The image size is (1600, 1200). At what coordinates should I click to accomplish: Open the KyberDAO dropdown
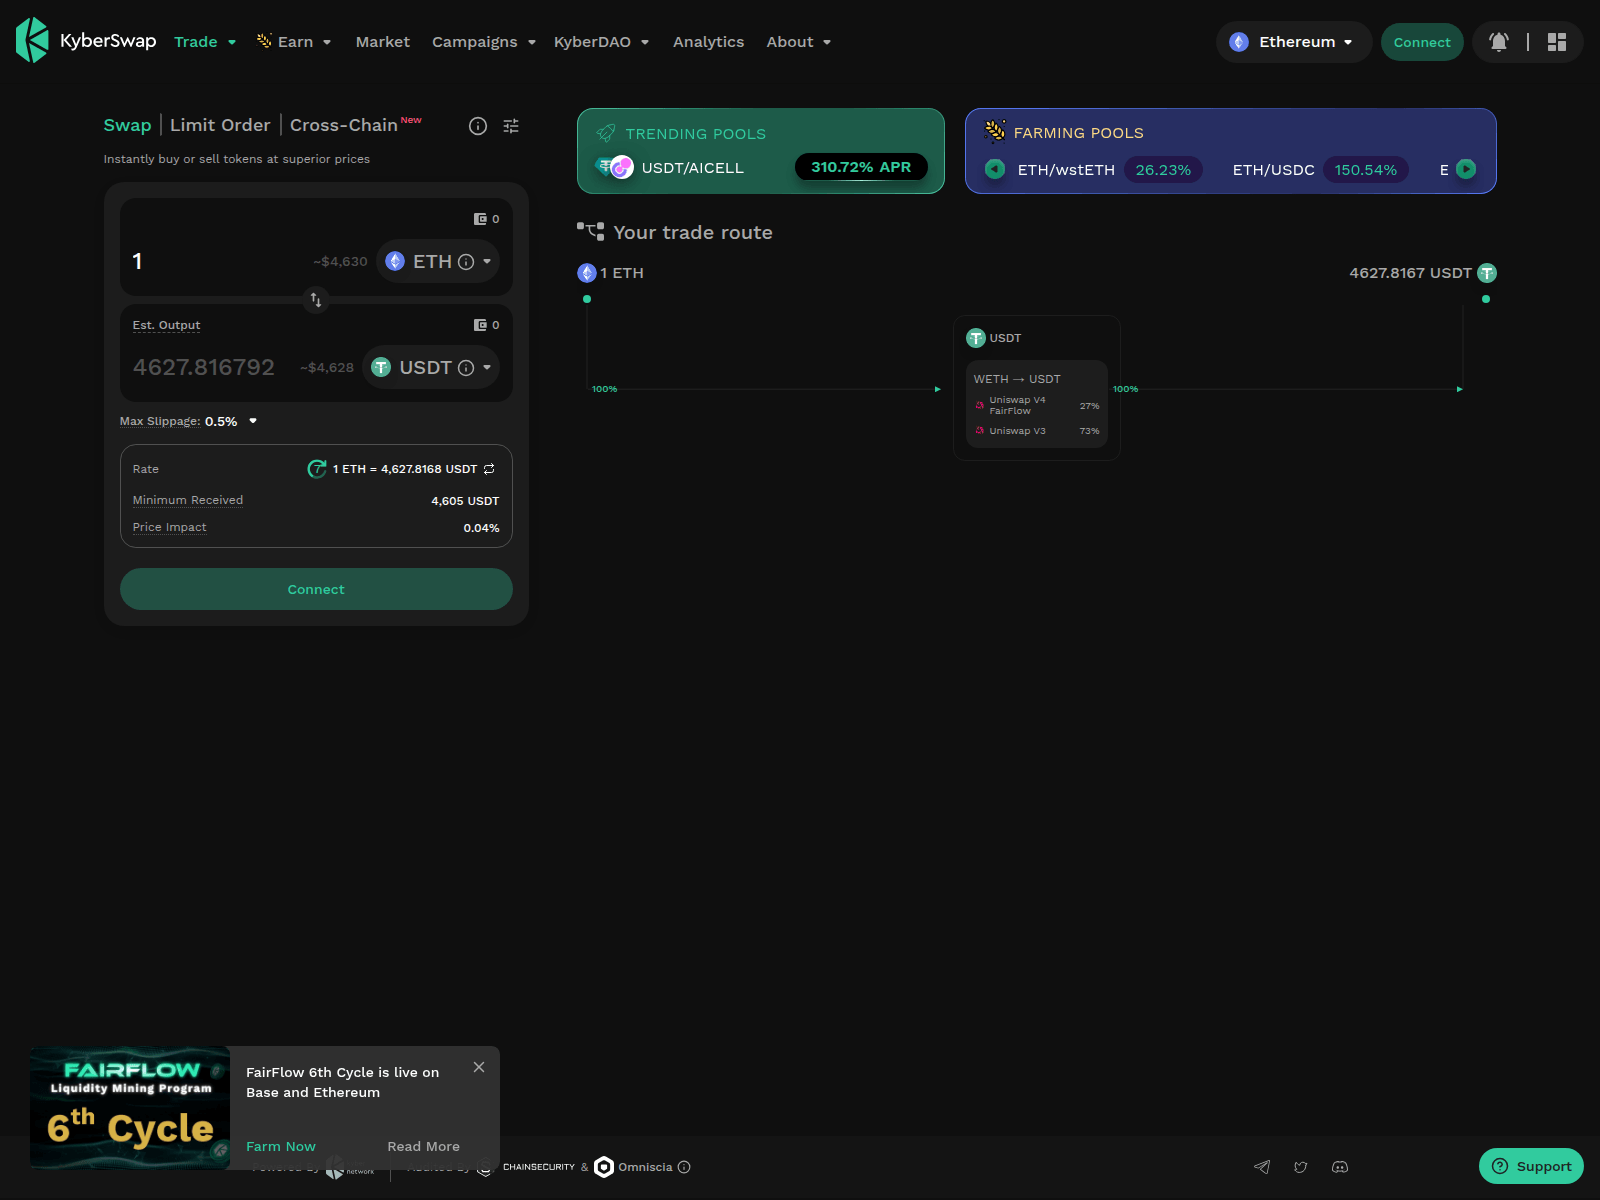pyautogui.click(x=602, y=42)
